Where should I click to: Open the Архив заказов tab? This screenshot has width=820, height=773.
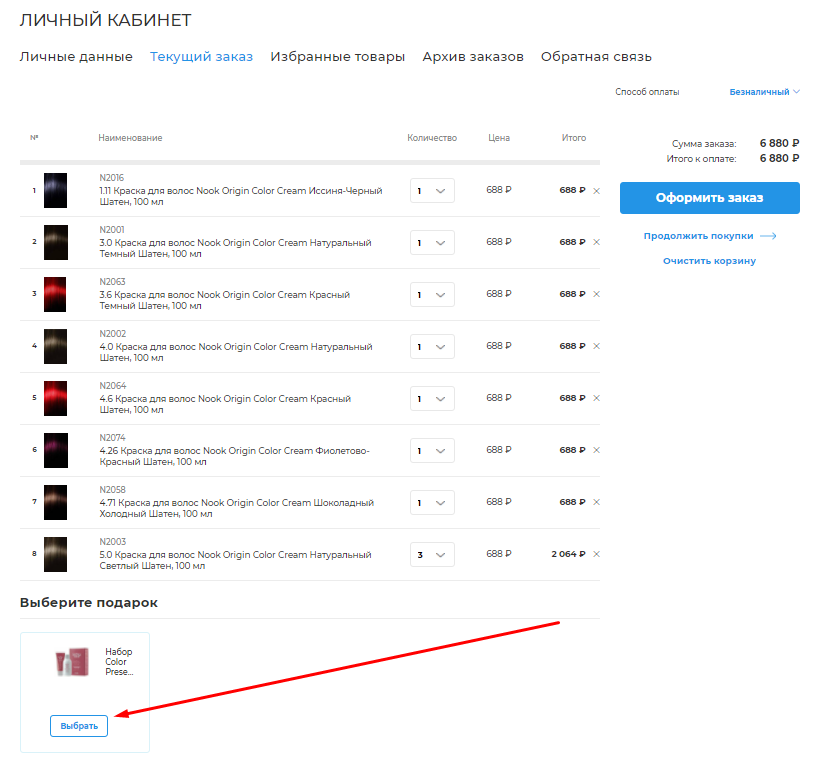point(473,57)
